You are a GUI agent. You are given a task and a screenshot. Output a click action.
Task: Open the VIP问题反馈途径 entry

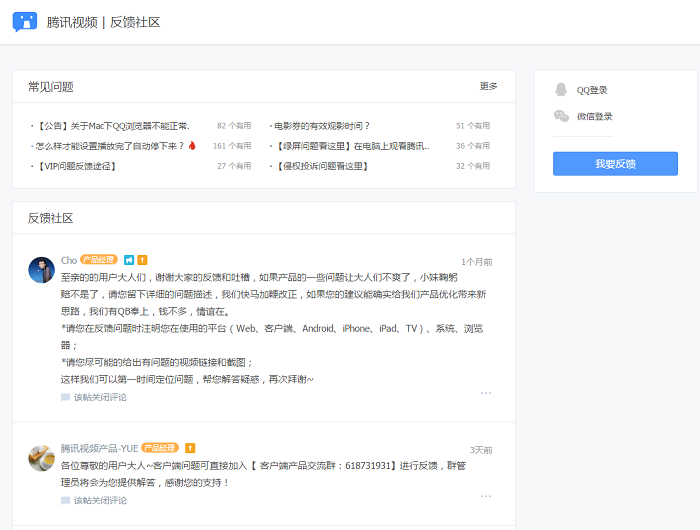(75, 166)
